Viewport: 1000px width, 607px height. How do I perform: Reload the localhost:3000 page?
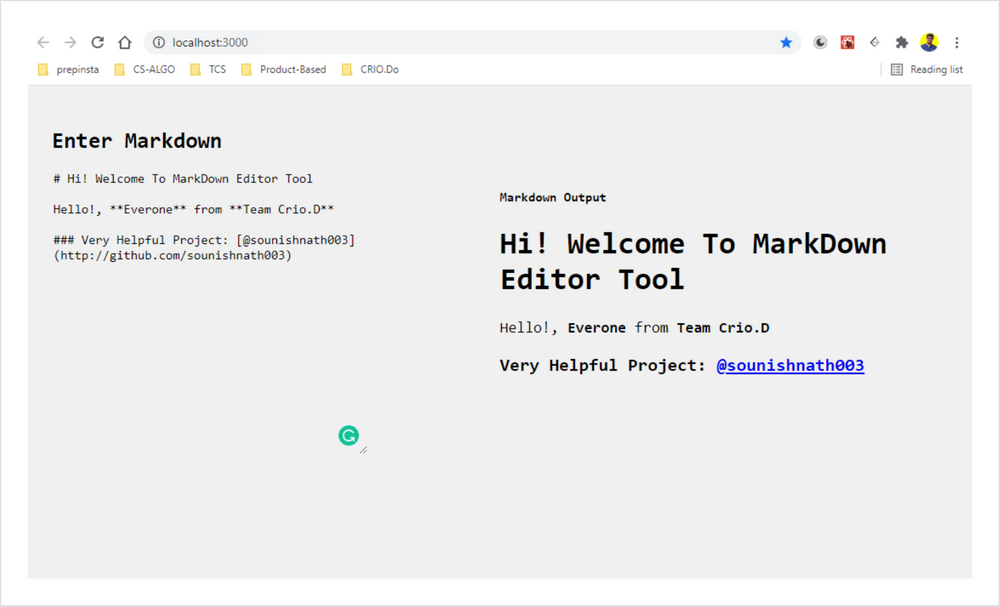click(97, 41)
